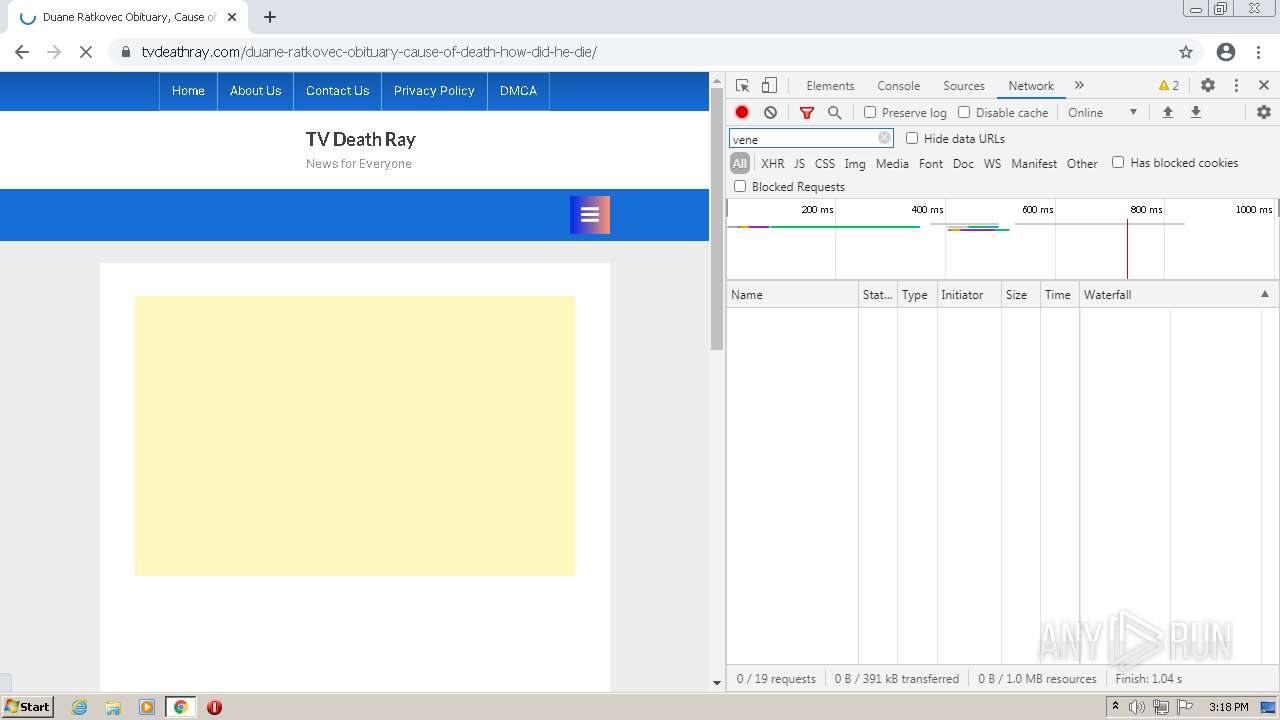Filter requests by Other

point(1082,163)
